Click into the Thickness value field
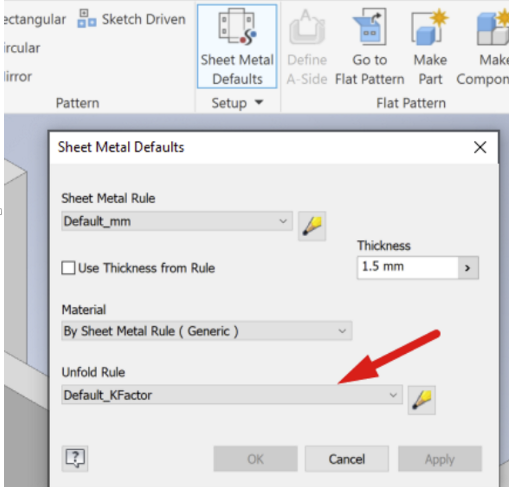The image size is (509, 487). [408, 267]
